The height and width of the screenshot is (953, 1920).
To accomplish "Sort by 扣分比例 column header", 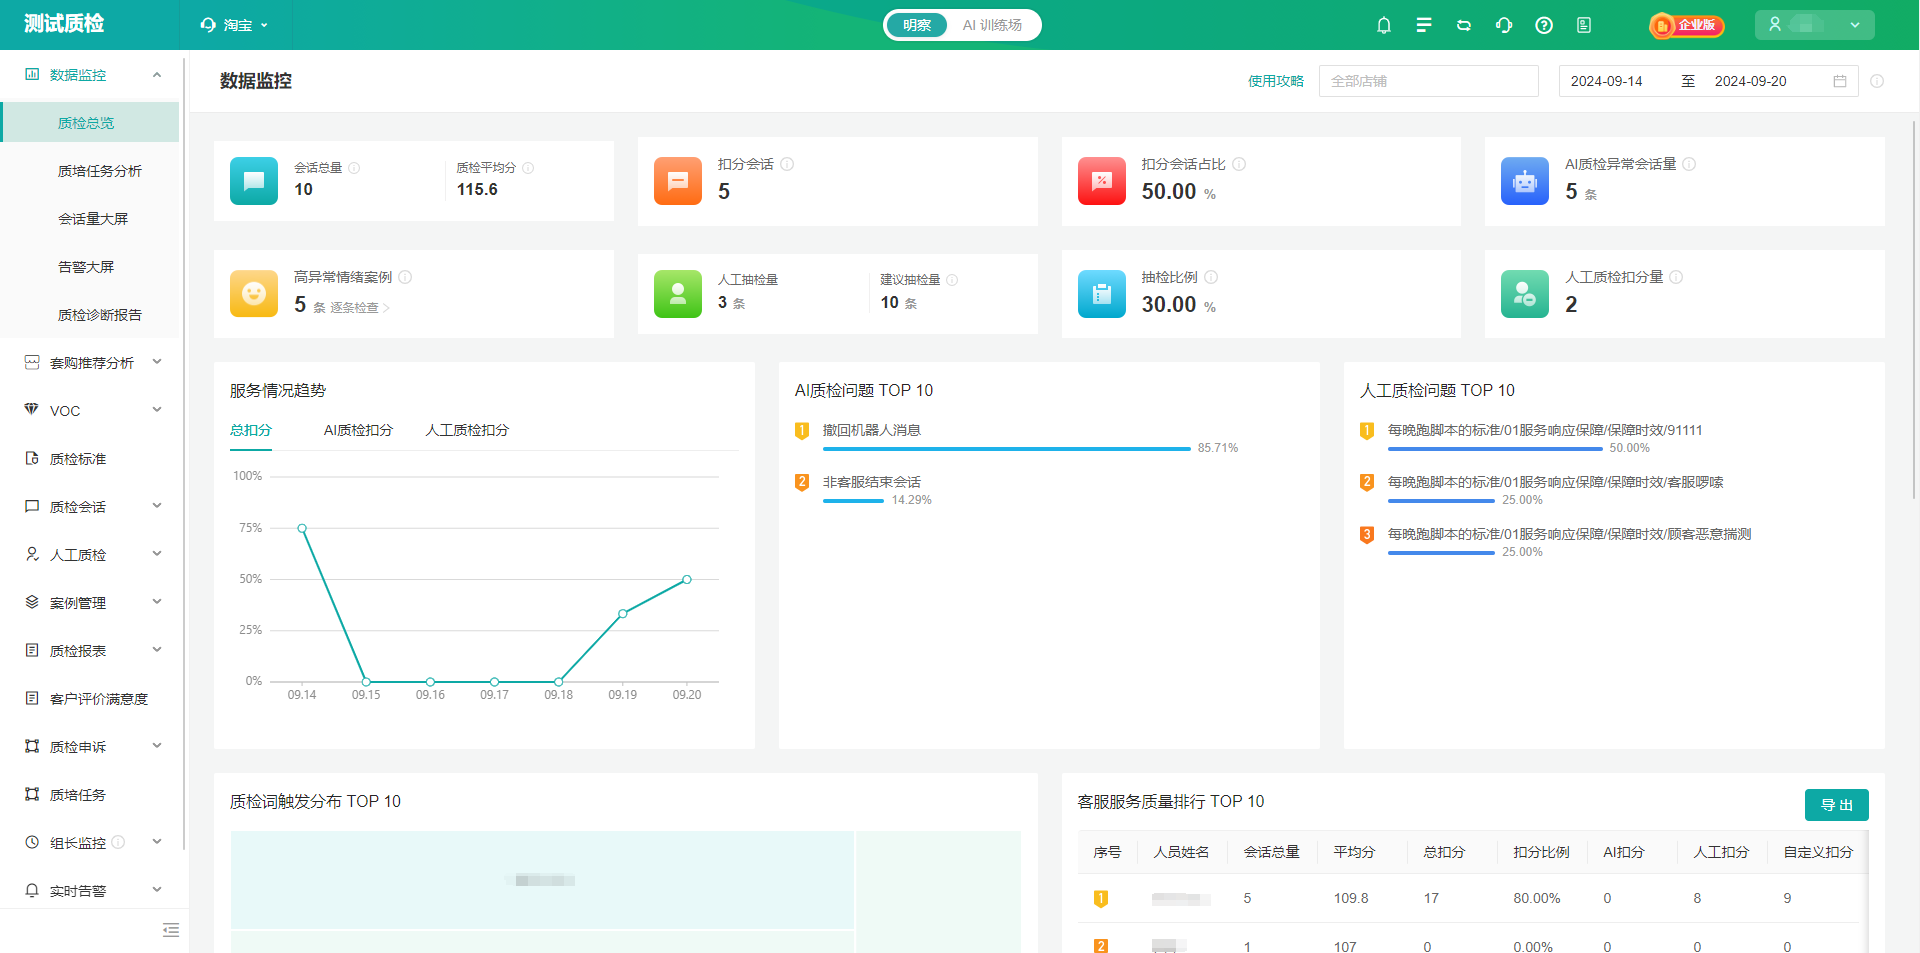I will point(1541,852).
